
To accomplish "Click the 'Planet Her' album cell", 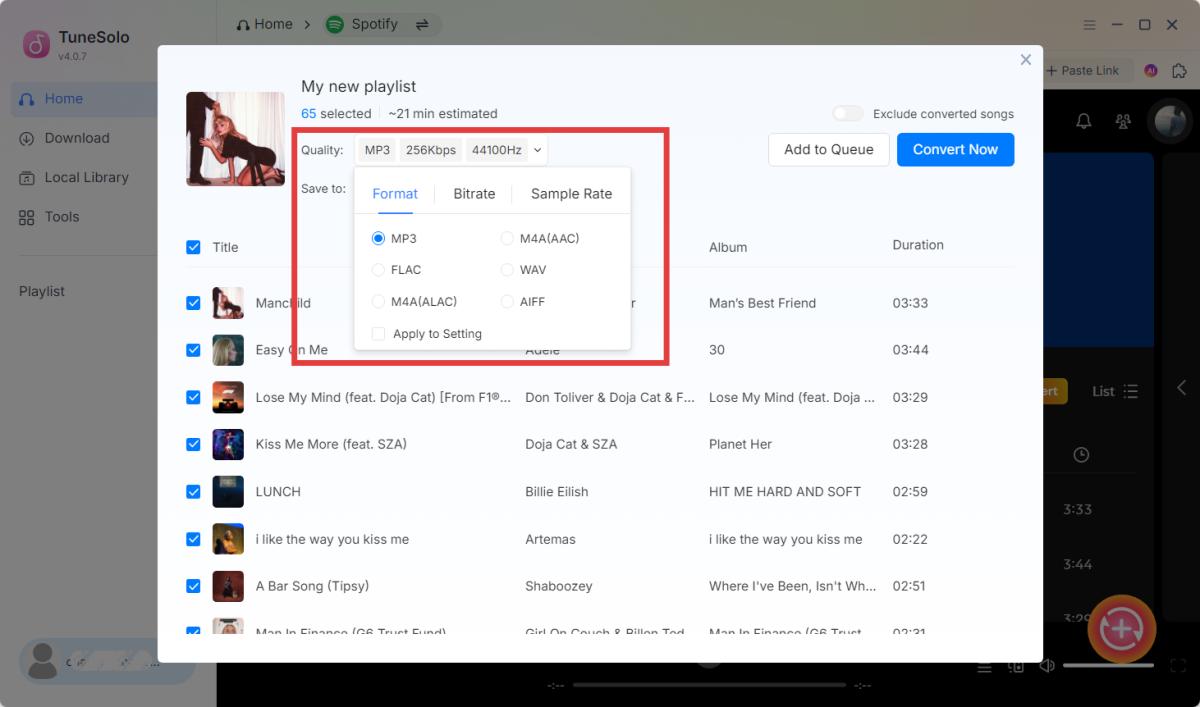I will (741, 444).
